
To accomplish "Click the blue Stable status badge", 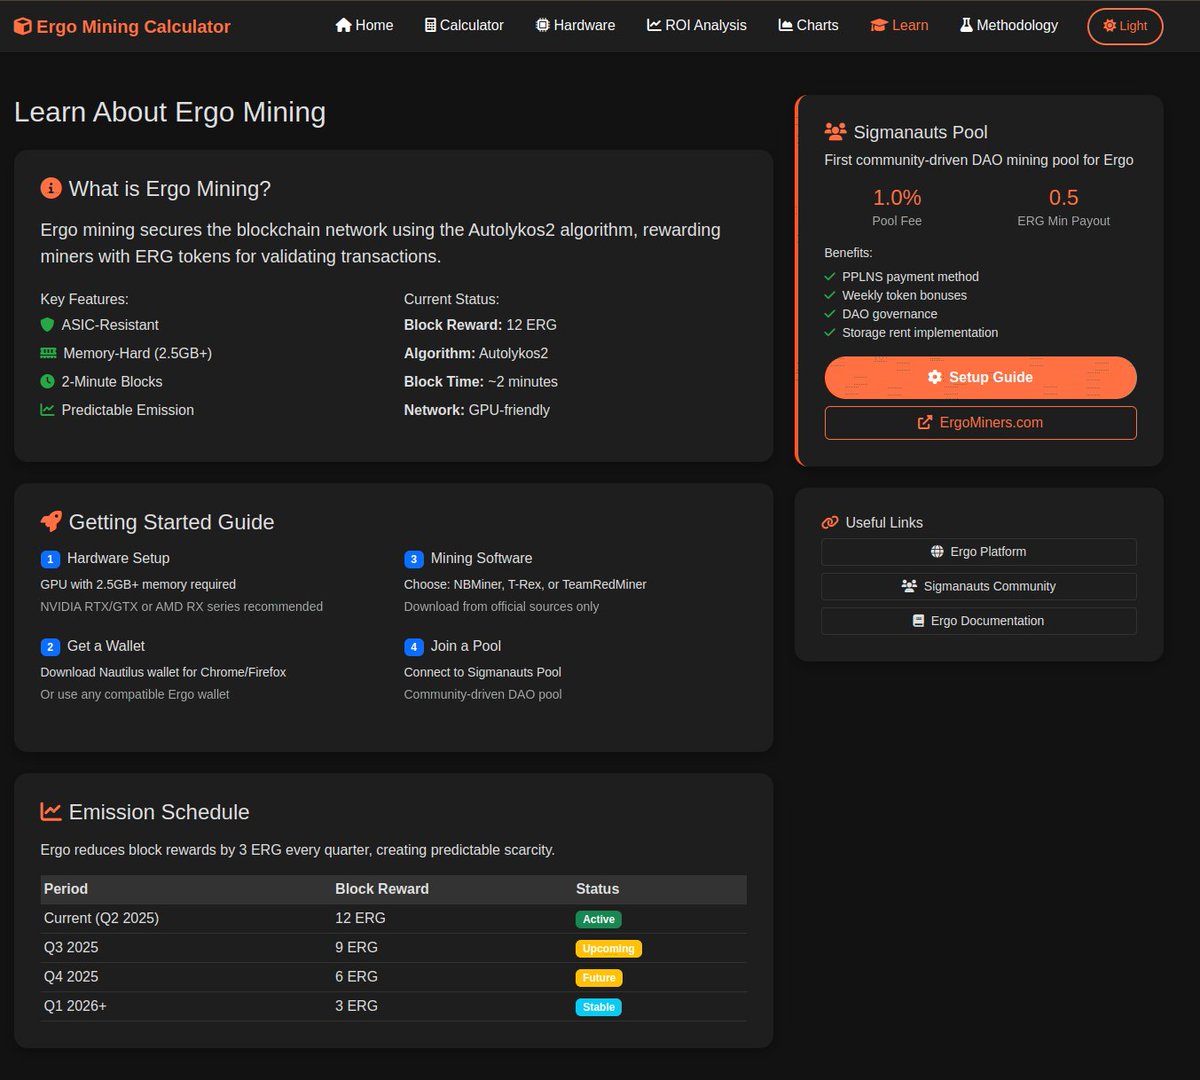I will [599, 1007].
